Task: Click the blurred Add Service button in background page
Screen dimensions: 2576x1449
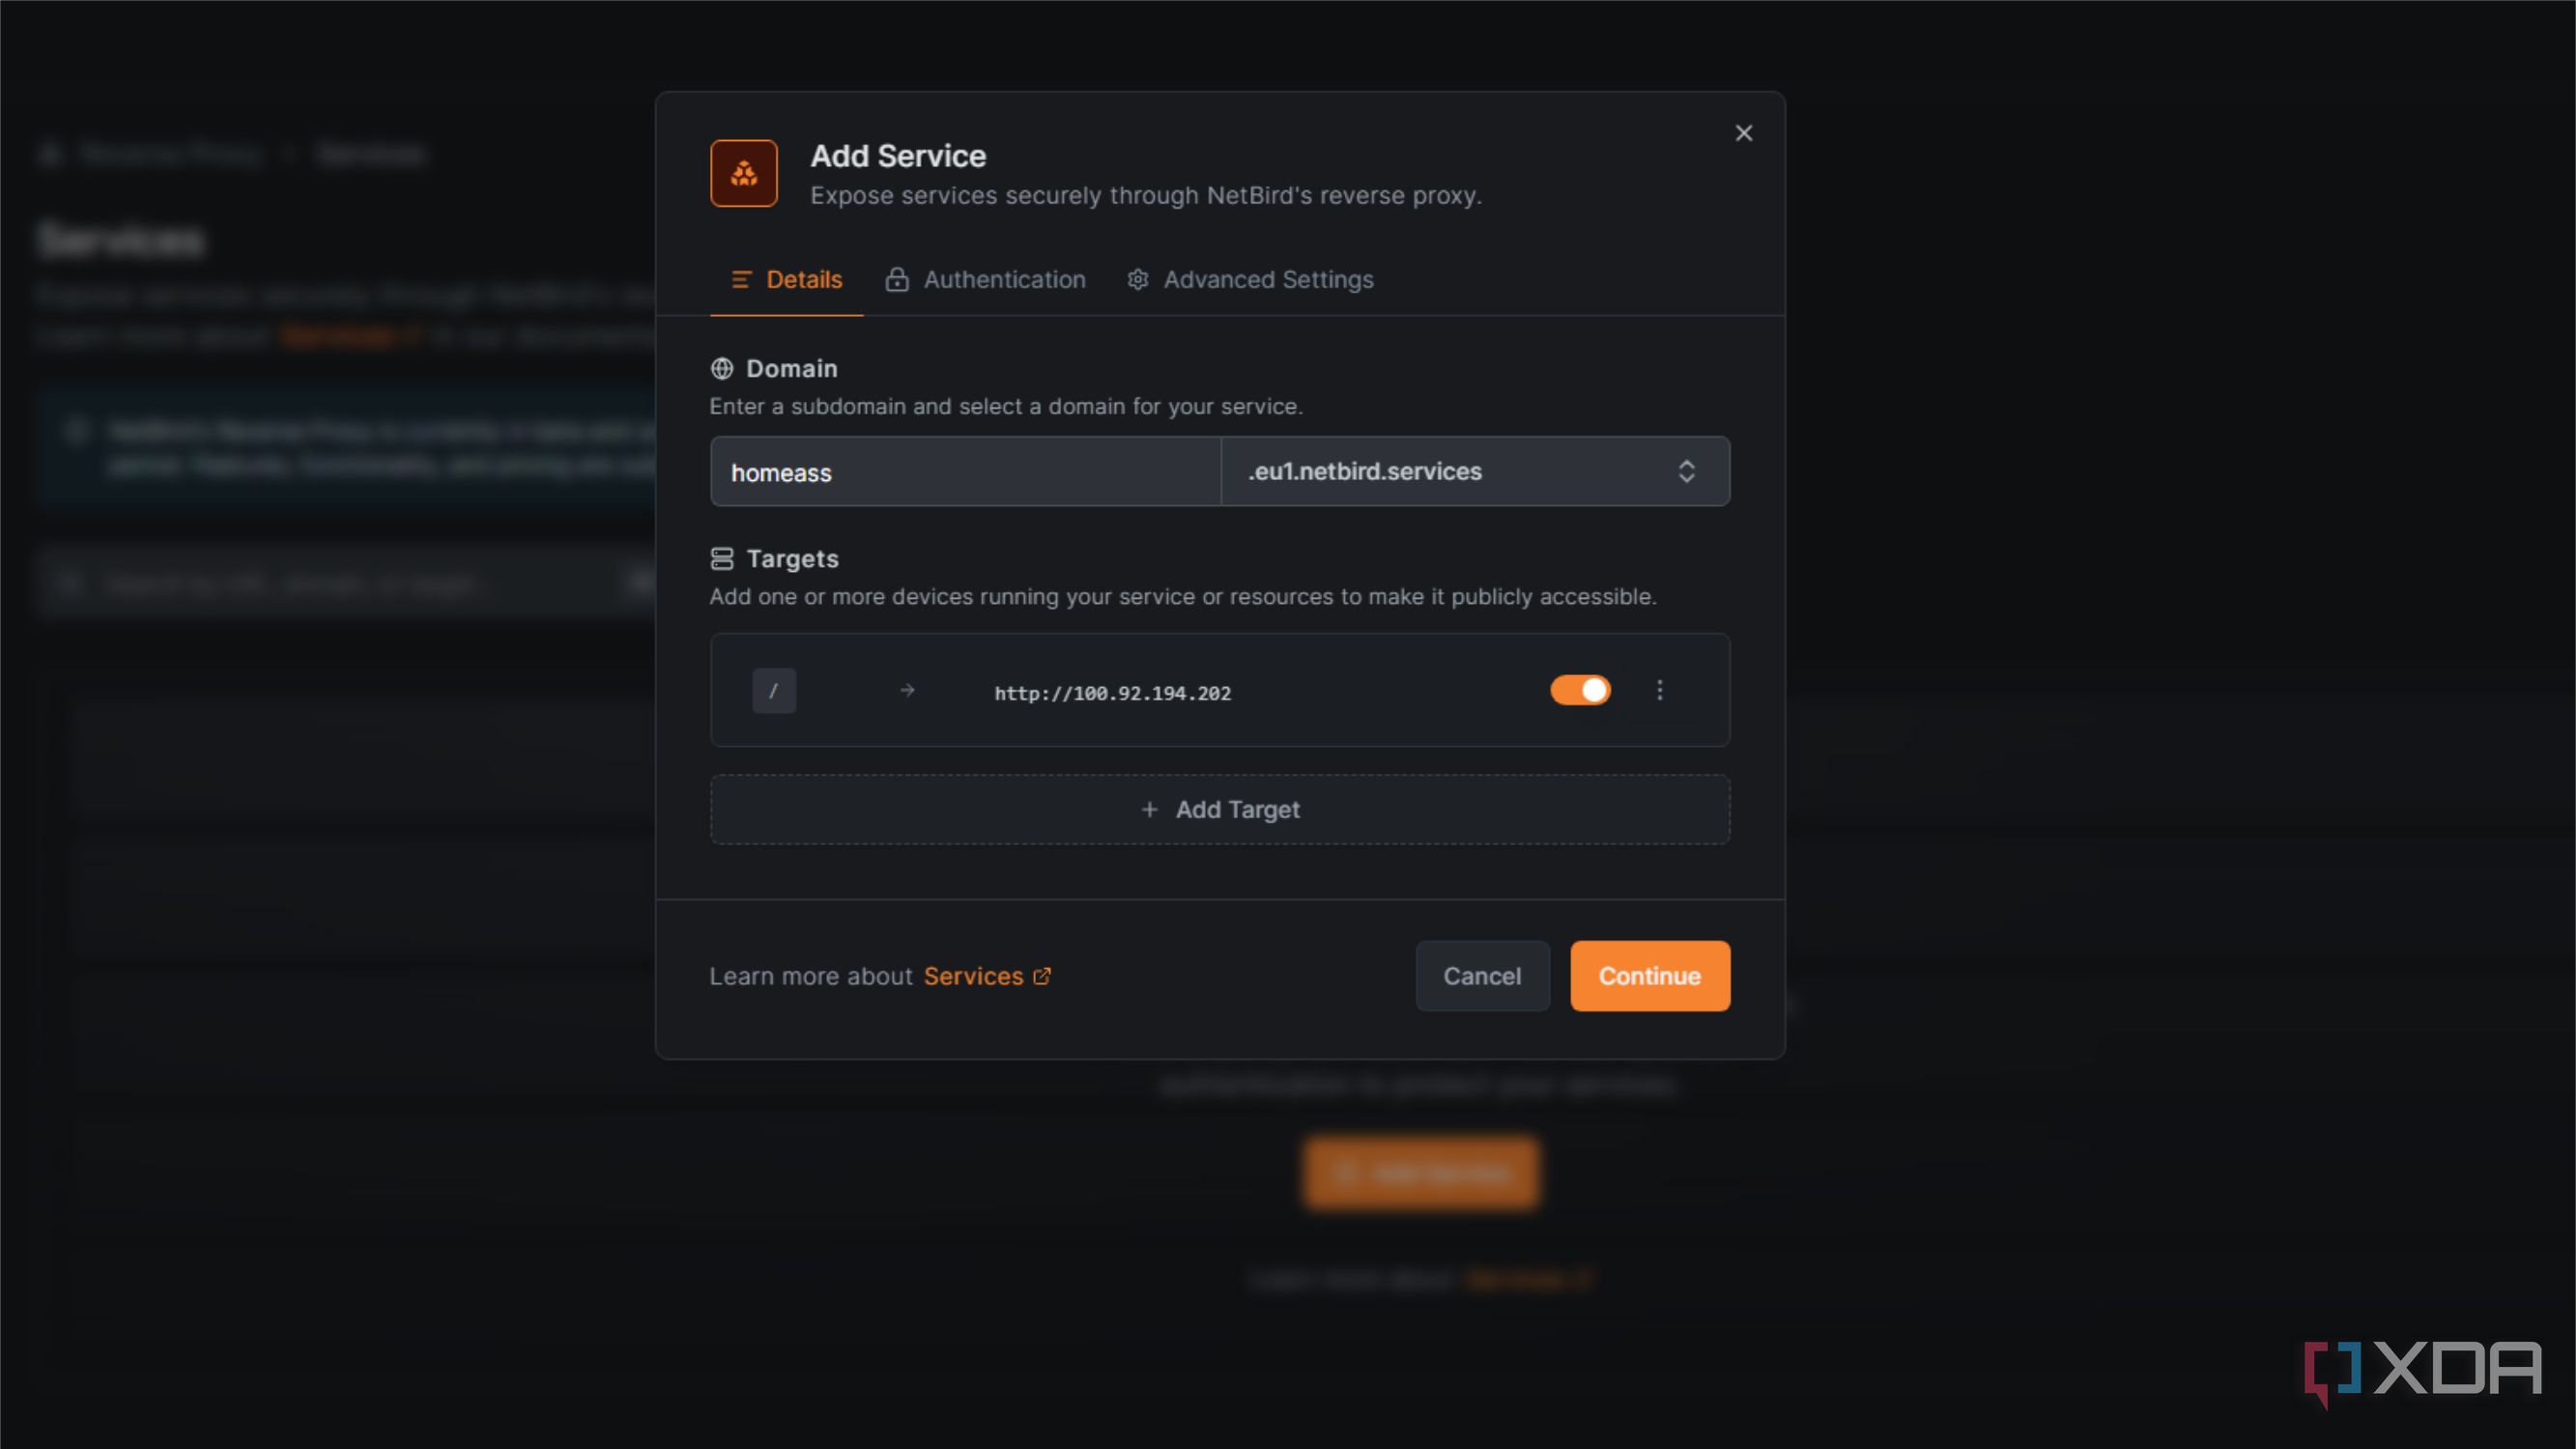Action: 1421,1173
